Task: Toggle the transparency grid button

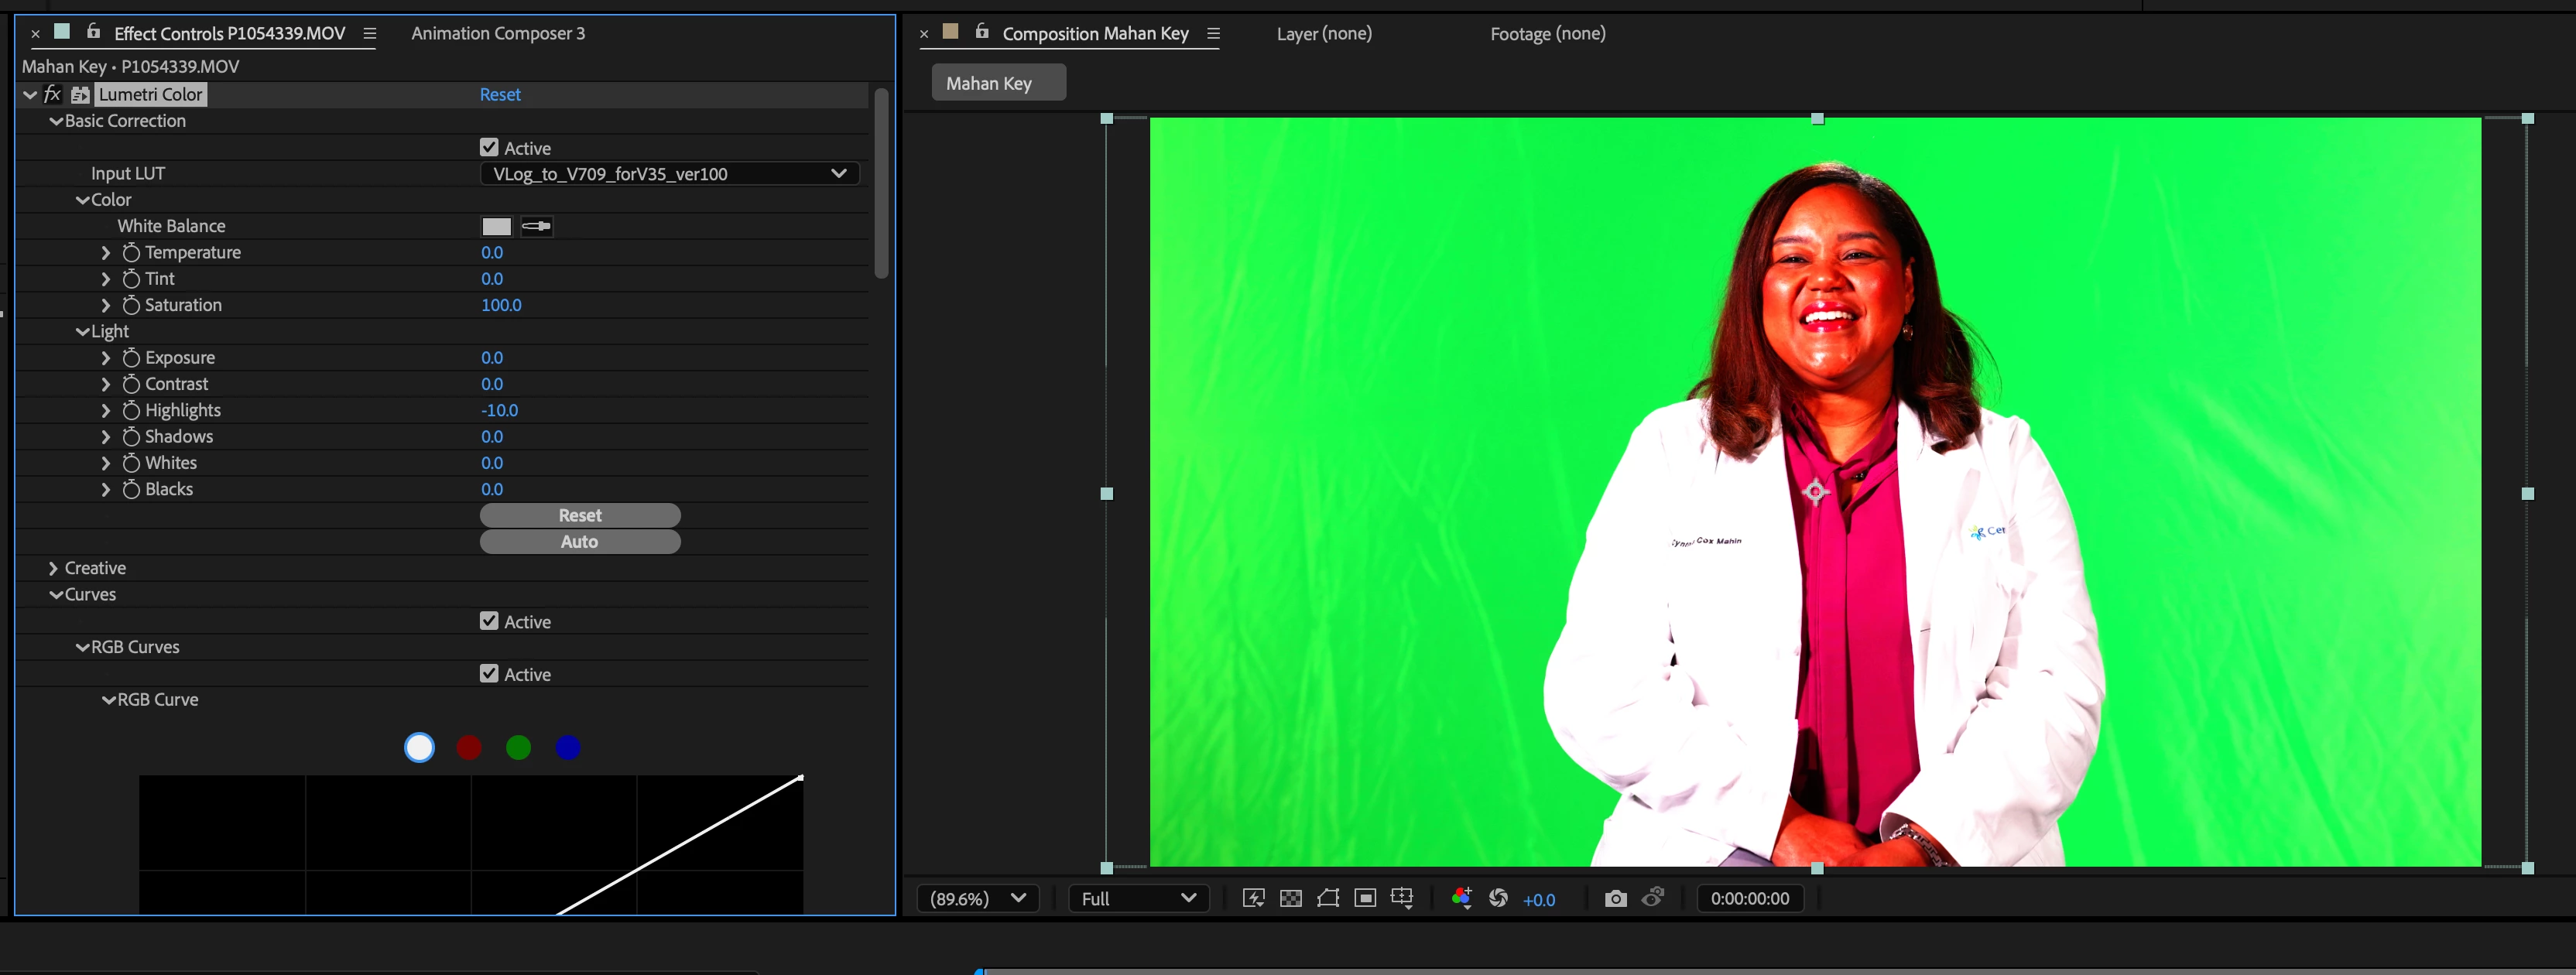Action: (1290, 898)
